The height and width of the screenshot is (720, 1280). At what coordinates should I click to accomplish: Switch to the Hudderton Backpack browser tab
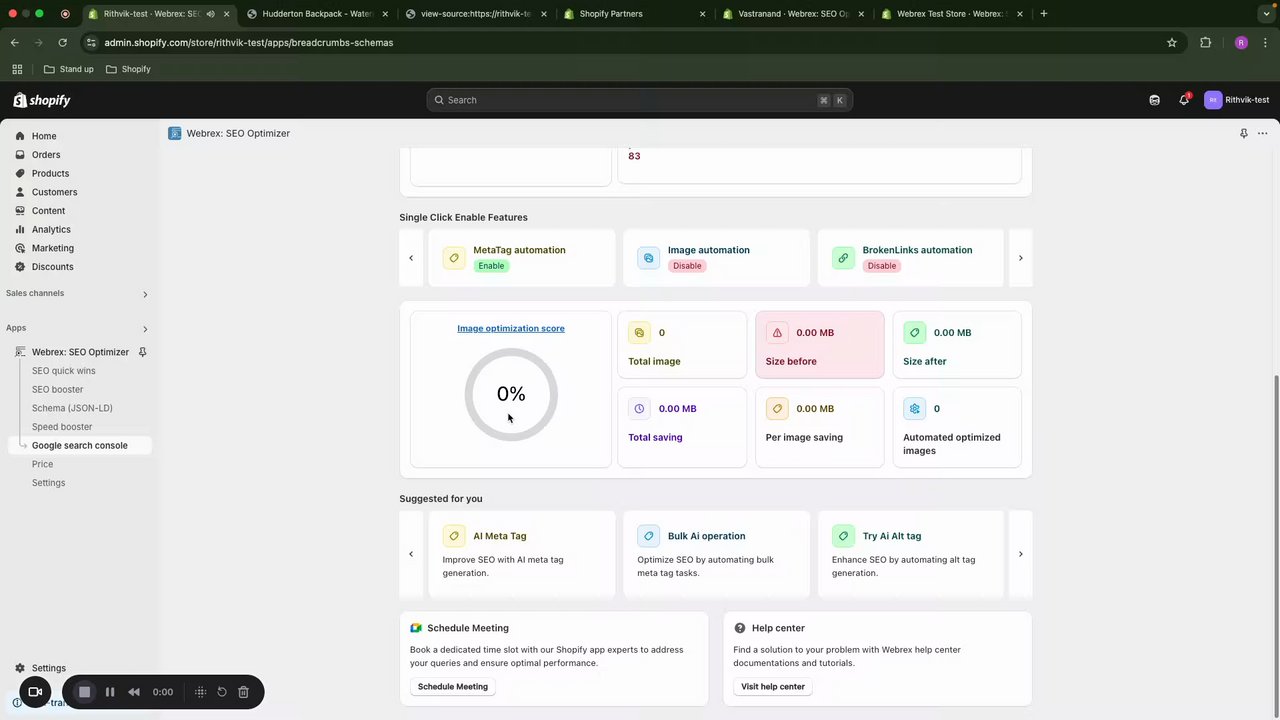[316, 14]
